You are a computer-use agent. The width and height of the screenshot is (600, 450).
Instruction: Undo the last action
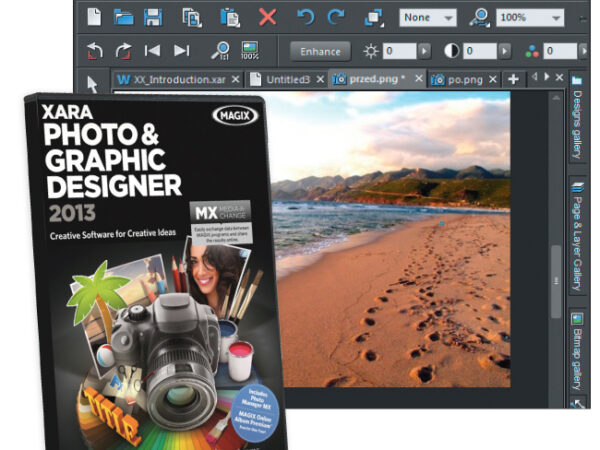[x=307, y=17]
